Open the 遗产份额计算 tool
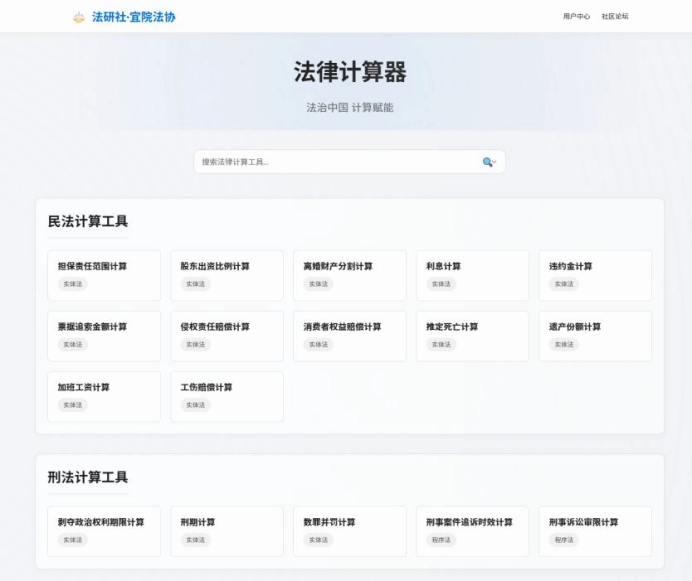 tap(595, 336)
